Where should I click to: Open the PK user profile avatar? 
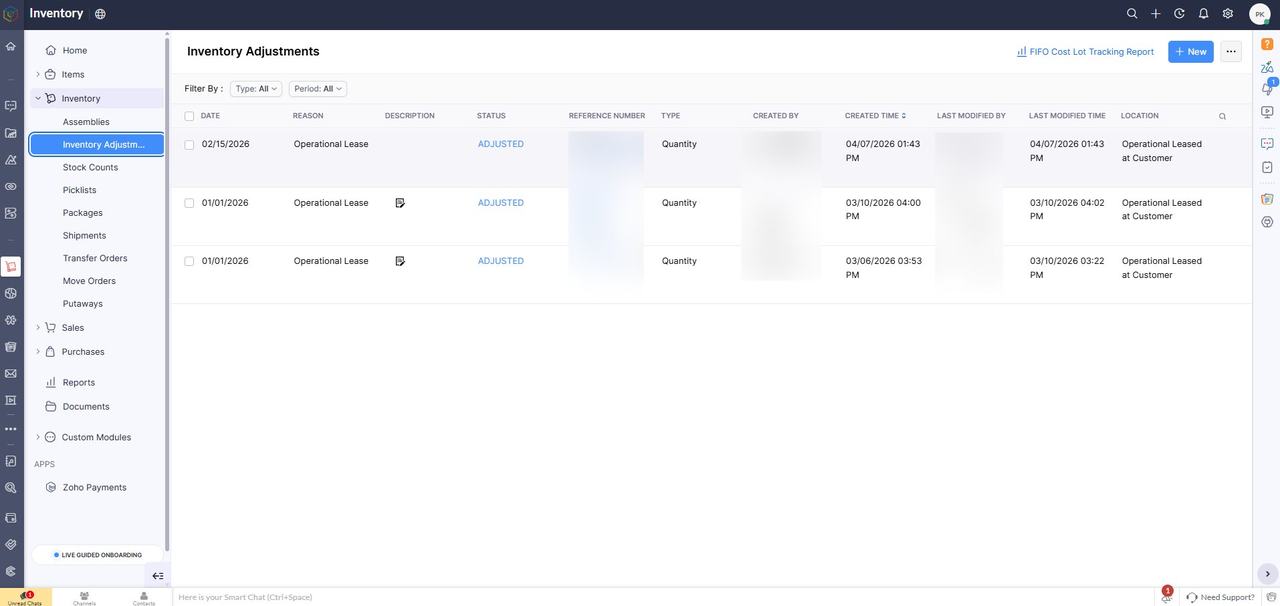pos(1260,14)
